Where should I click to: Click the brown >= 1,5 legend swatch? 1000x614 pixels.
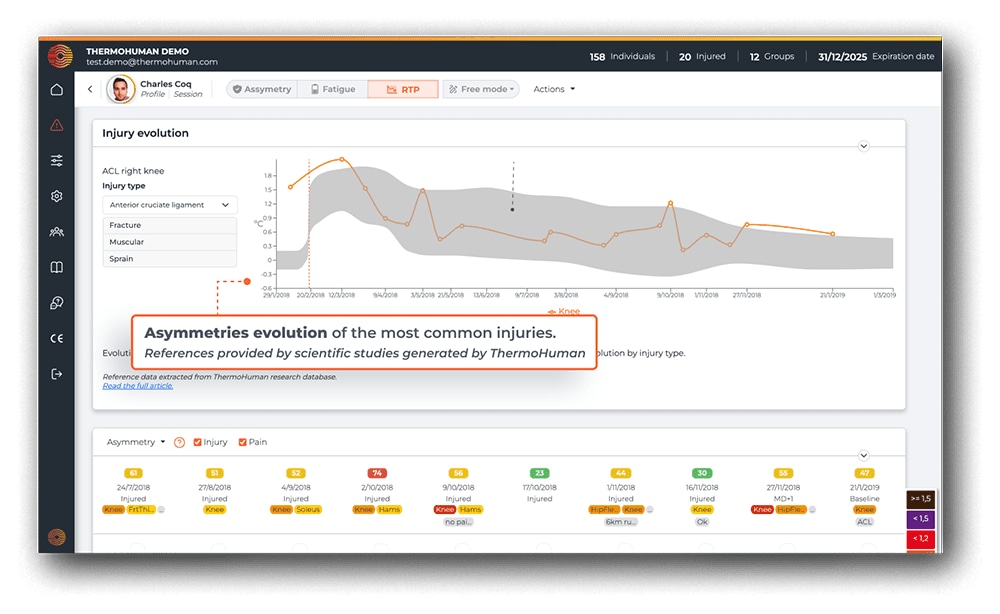tap(921, 499)
